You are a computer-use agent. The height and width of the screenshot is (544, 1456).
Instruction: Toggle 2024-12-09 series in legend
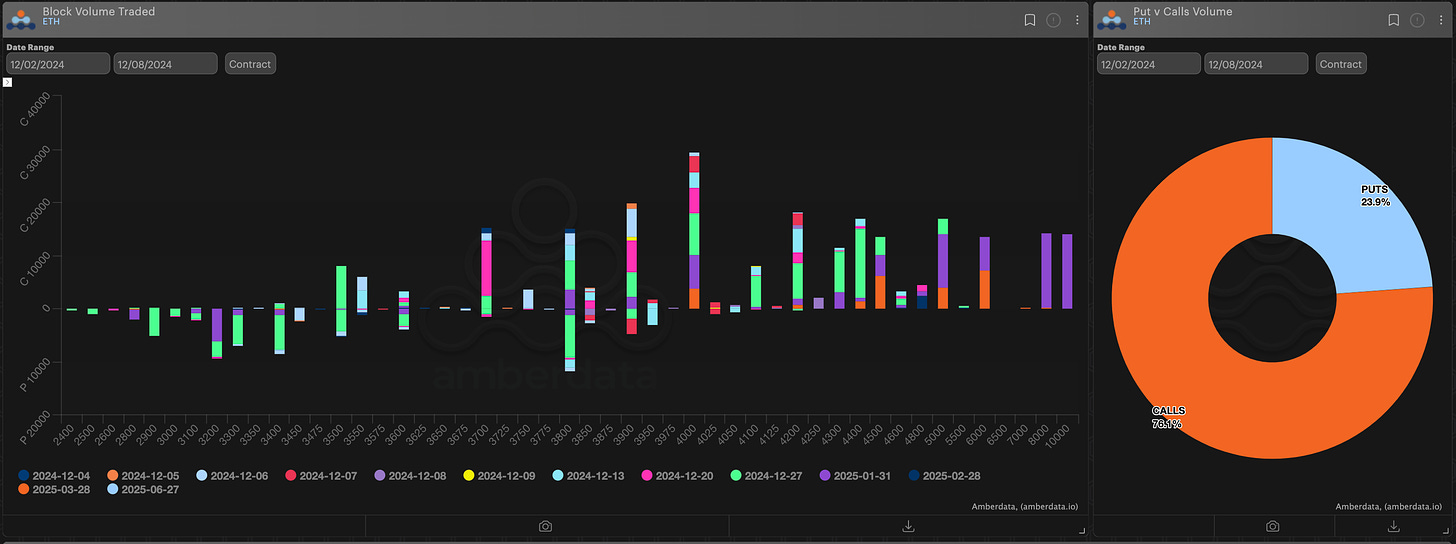pos(500,476)
